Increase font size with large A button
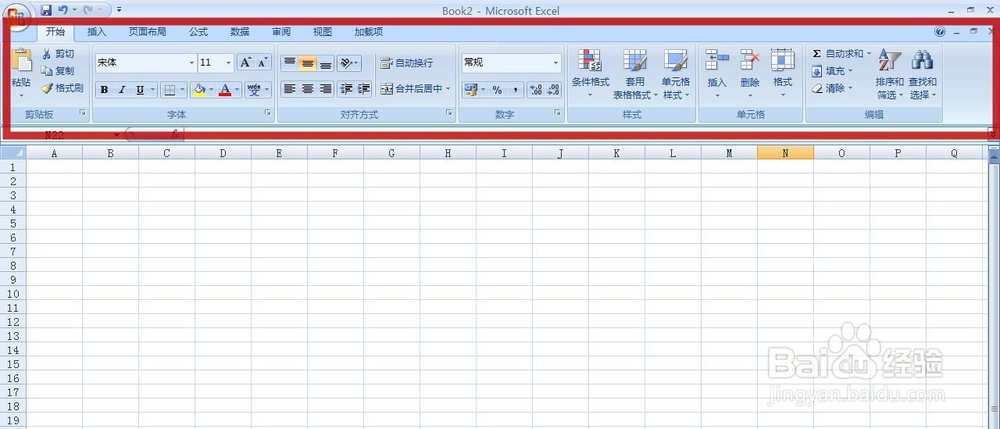1000x429 pixels. pyautogui.click(x=246, y=62)
